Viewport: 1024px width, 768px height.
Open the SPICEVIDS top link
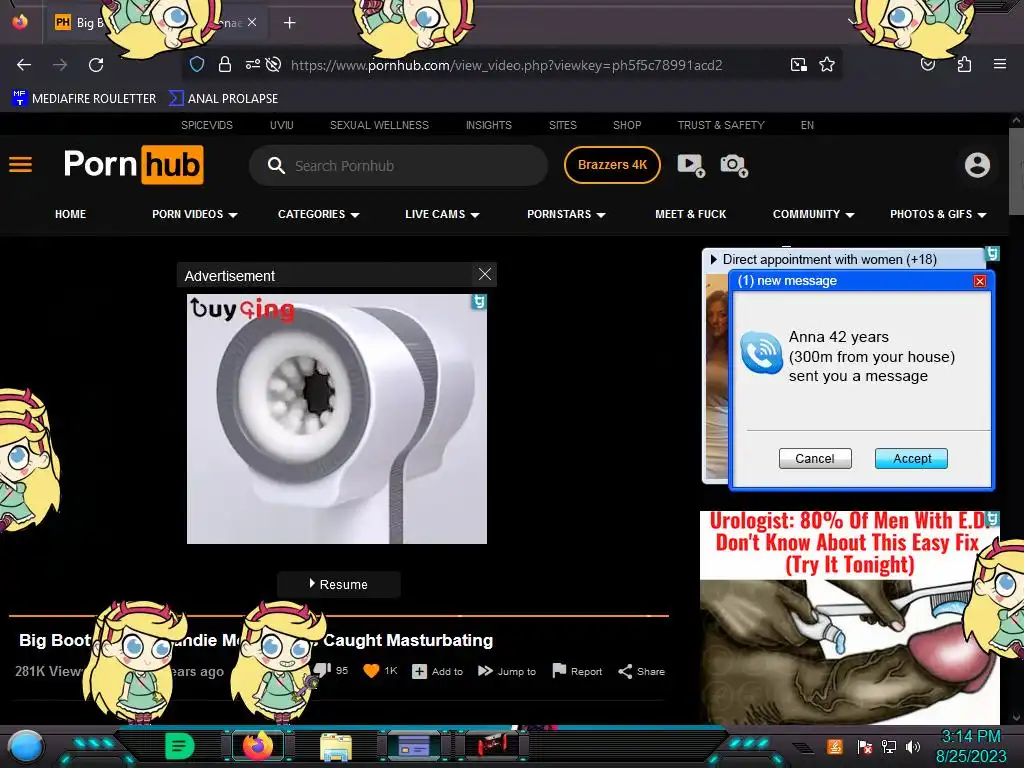[206, 125]
